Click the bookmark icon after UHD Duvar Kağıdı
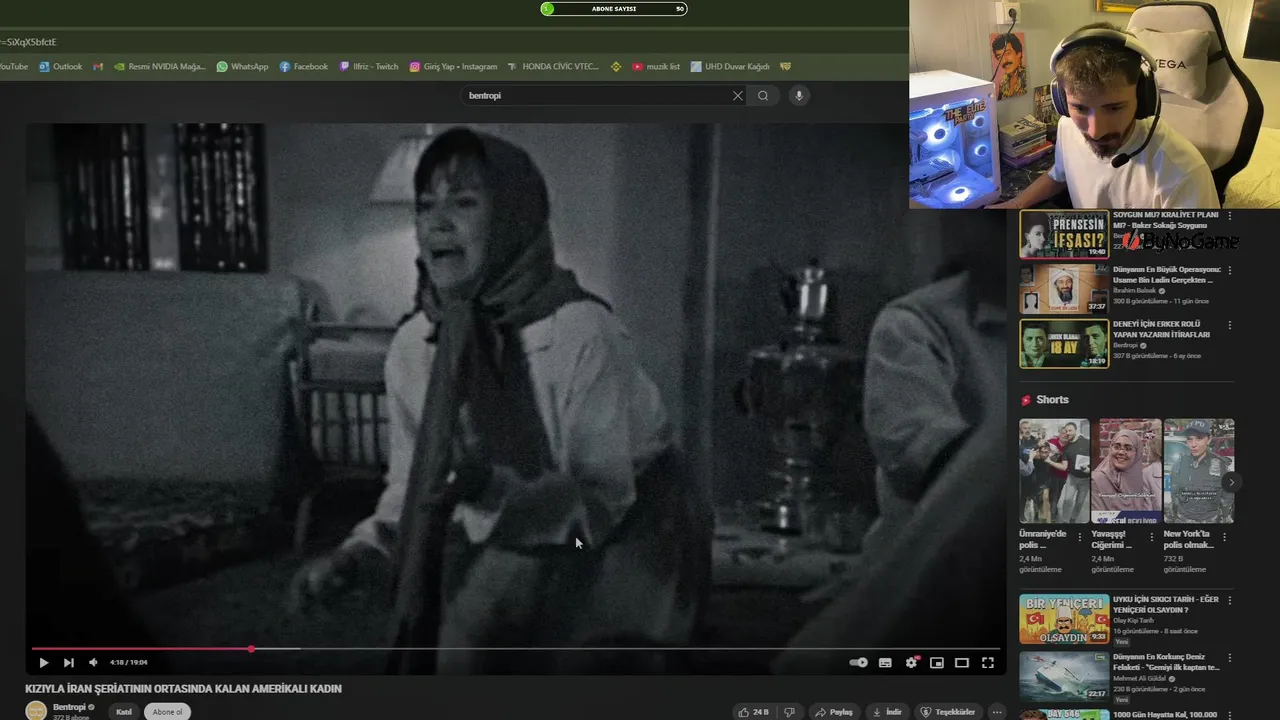Viewport: 1280px width, 720px height. tap(786, 67)
